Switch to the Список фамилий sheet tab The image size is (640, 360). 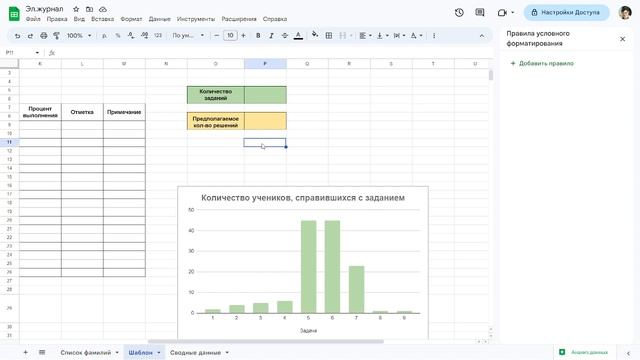click(86, 352)
